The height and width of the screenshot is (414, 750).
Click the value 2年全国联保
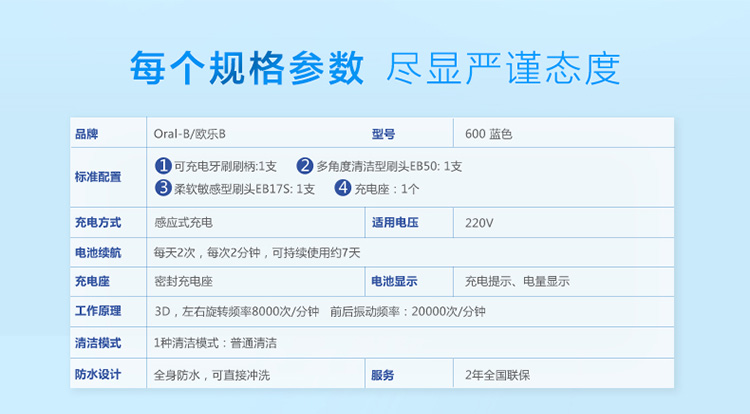[497, 375]
